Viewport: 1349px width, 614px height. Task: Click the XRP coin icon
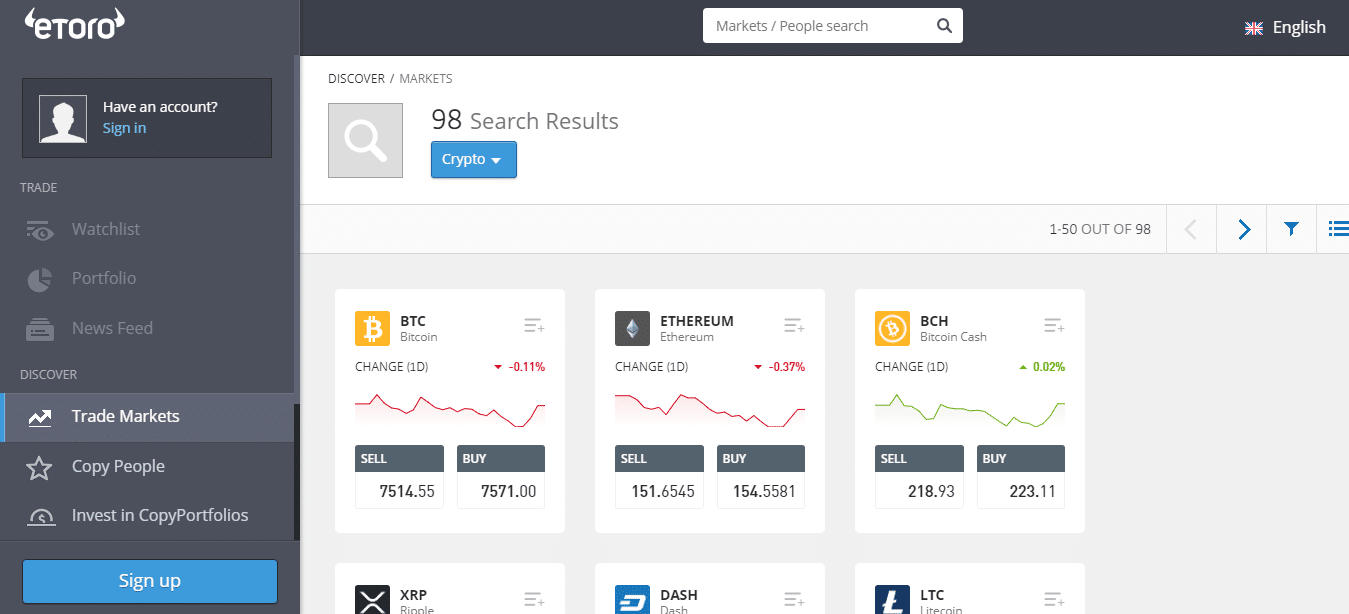click(372, 600)
